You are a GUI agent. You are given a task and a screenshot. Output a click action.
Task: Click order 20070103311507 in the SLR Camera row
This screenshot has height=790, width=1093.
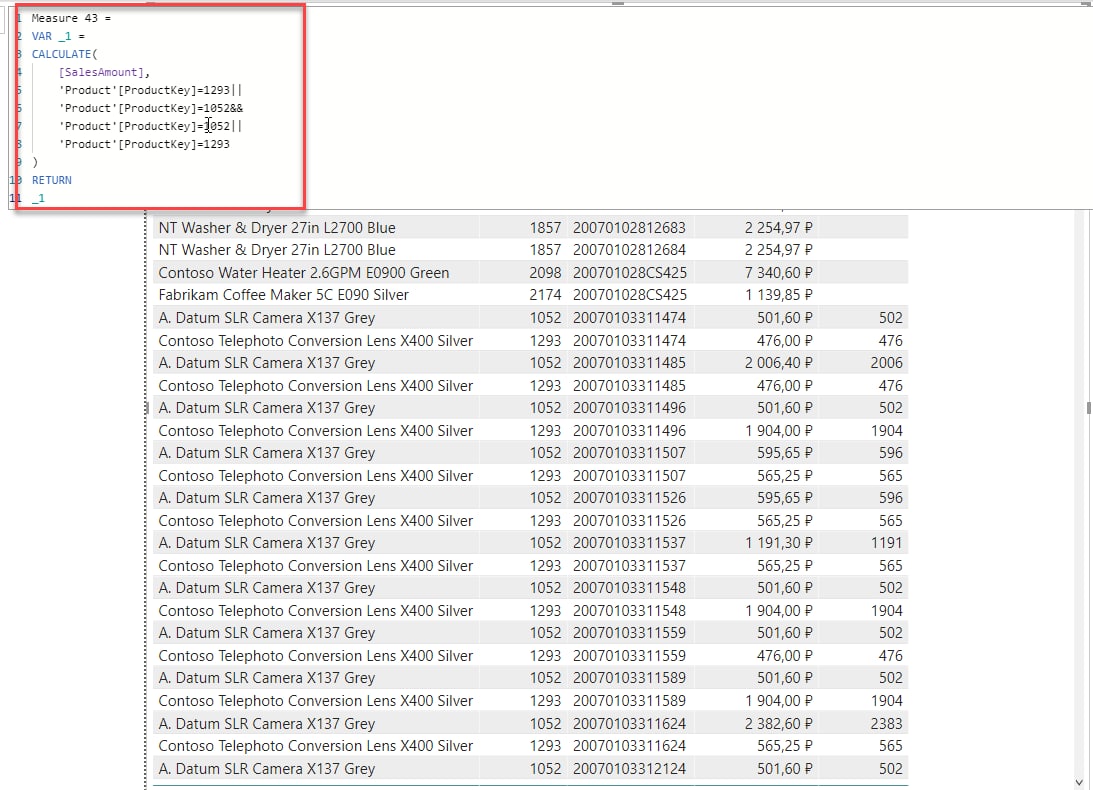tap(629, 453)
